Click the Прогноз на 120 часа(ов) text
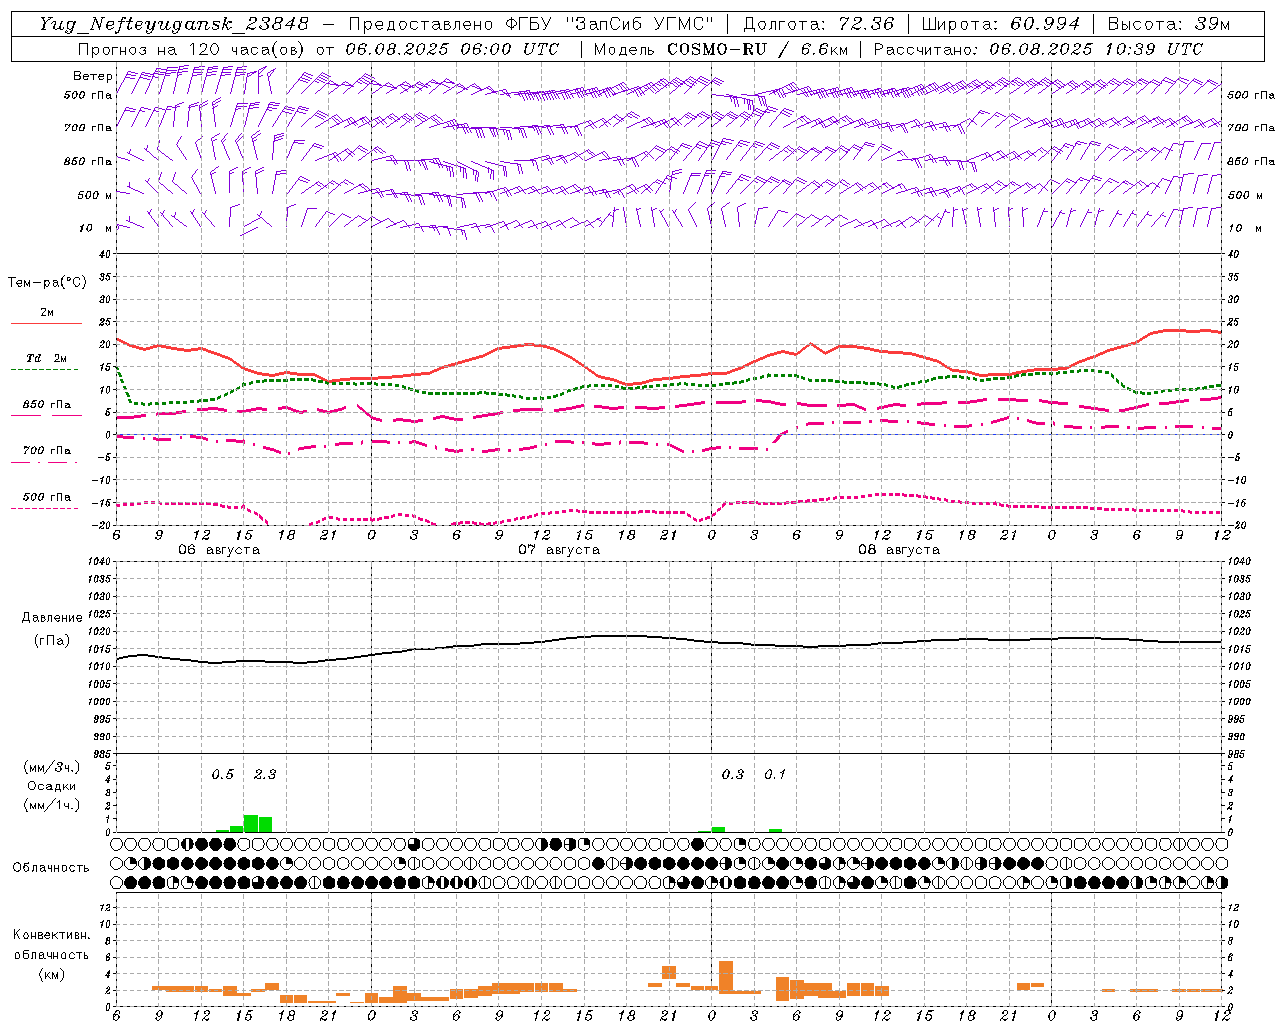This screenshot has height=1024, width=1280. 193,49
